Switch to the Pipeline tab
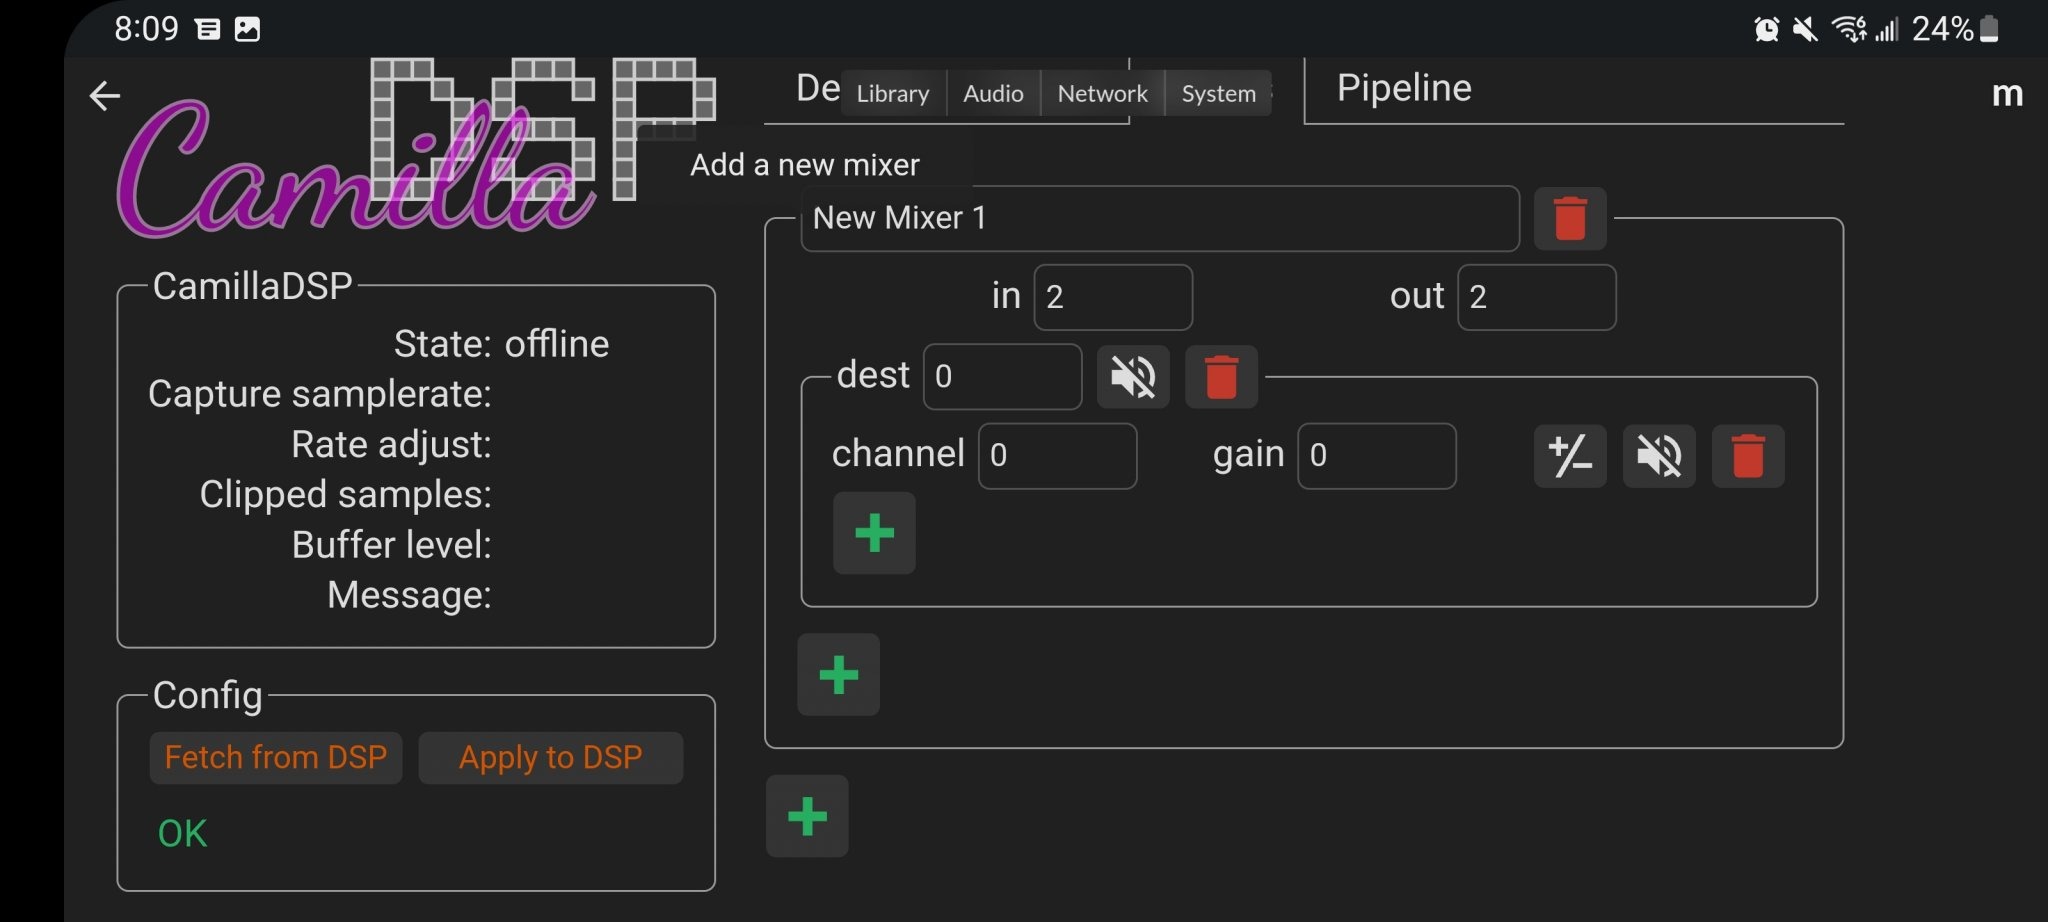 (x=1404, y=88)
